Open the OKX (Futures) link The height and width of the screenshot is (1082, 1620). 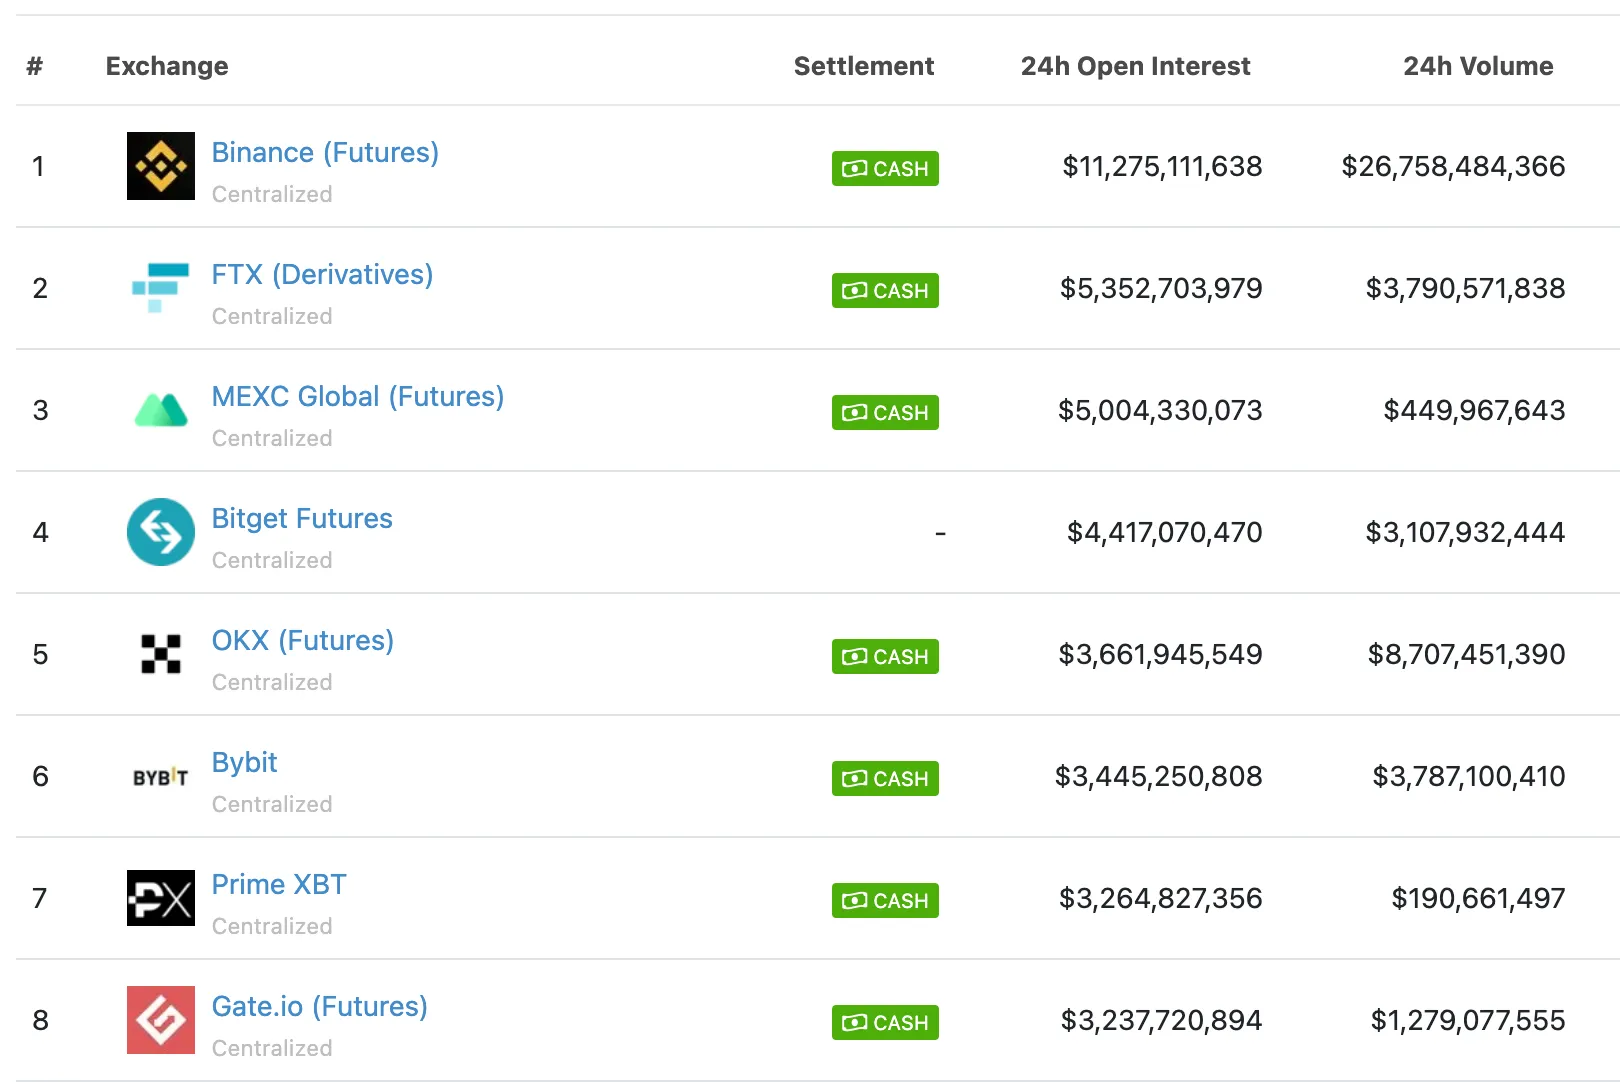303,640
